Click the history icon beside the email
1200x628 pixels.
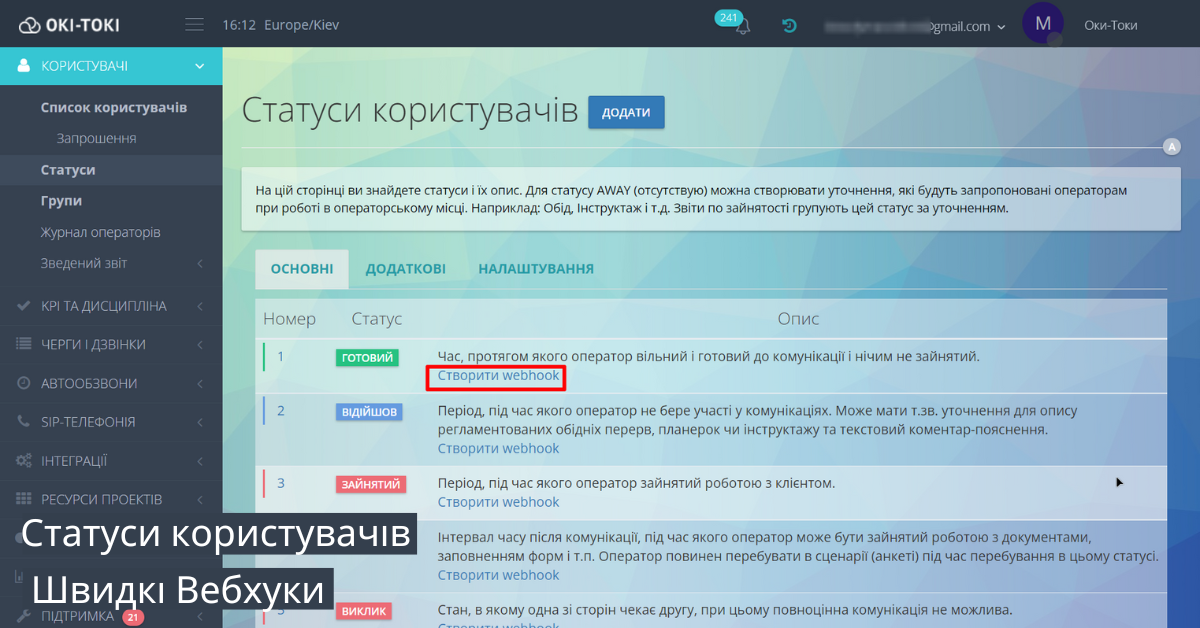pos(790,24)
